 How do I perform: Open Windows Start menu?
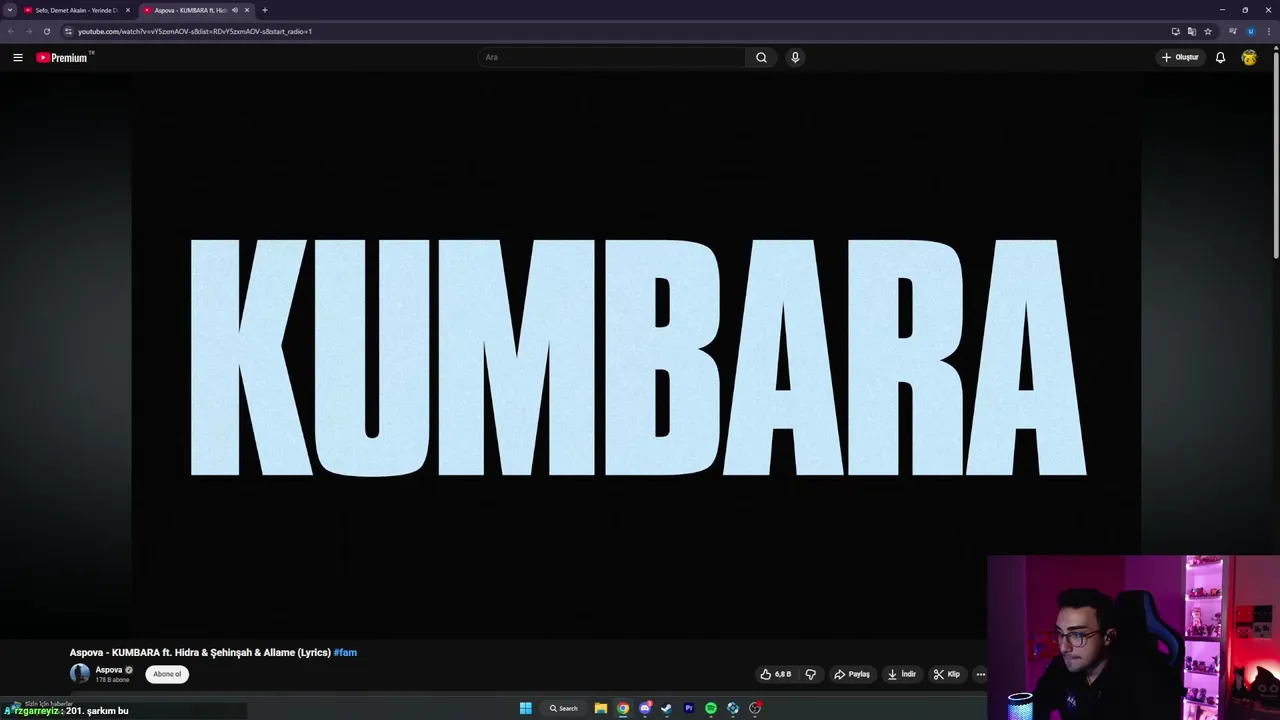(x=526, y=708)
